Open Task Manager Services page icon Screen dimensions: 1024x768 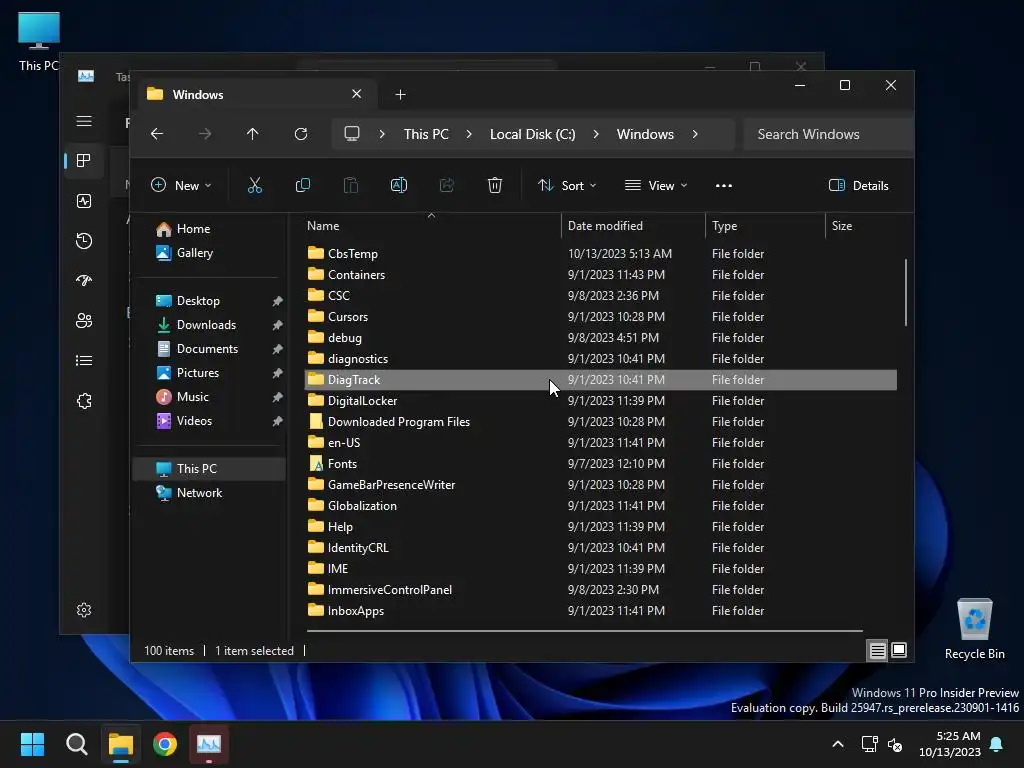tap(84, 401)
